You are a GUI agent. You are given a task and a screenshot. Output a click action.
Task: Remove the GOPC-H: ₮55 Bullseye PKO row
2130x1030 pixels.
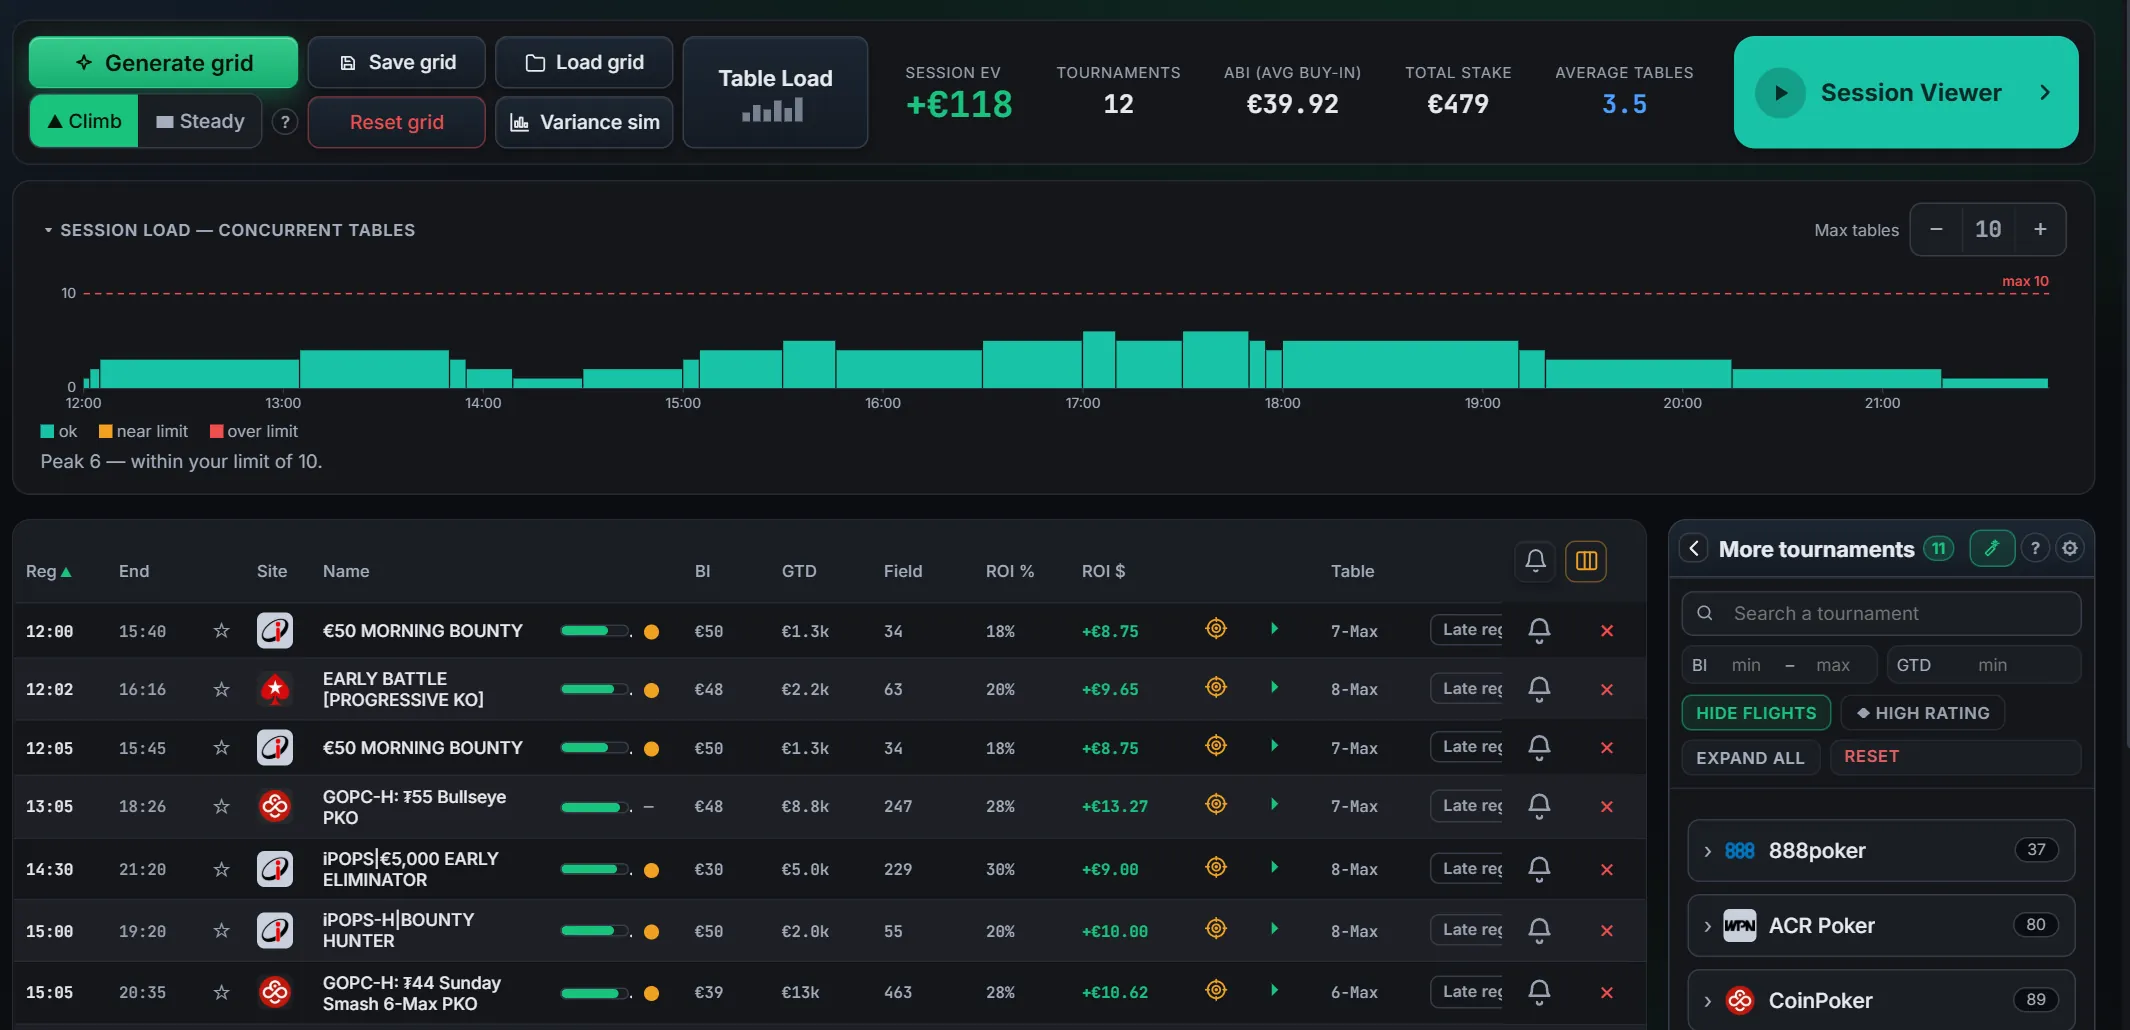[x=1607, y=806]
